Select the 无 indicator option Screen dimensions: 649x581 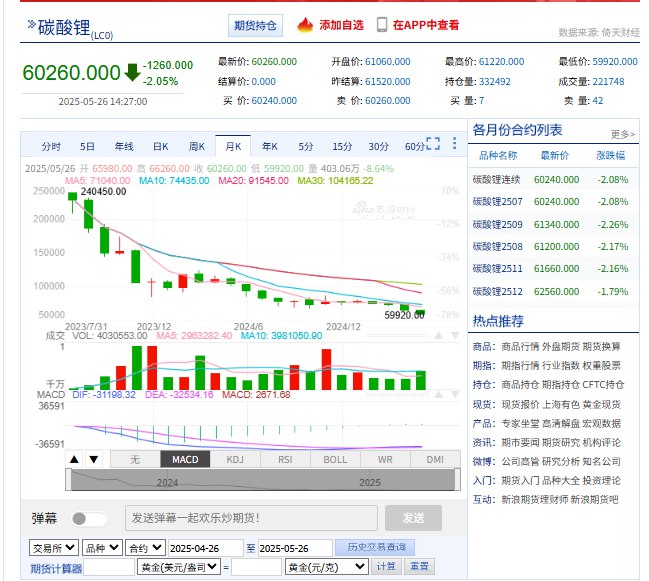135,459
